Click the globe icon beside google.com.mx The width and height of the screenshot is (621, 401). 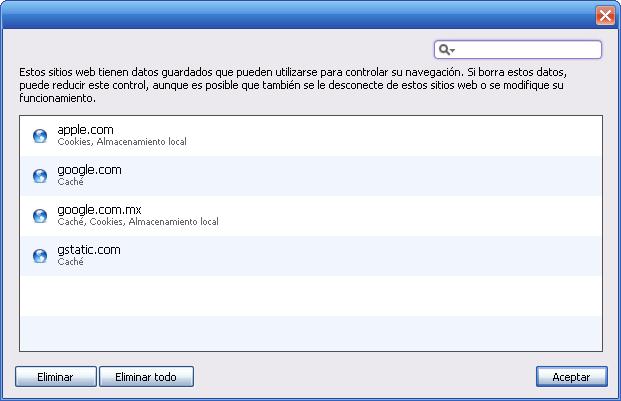(40, 216)
